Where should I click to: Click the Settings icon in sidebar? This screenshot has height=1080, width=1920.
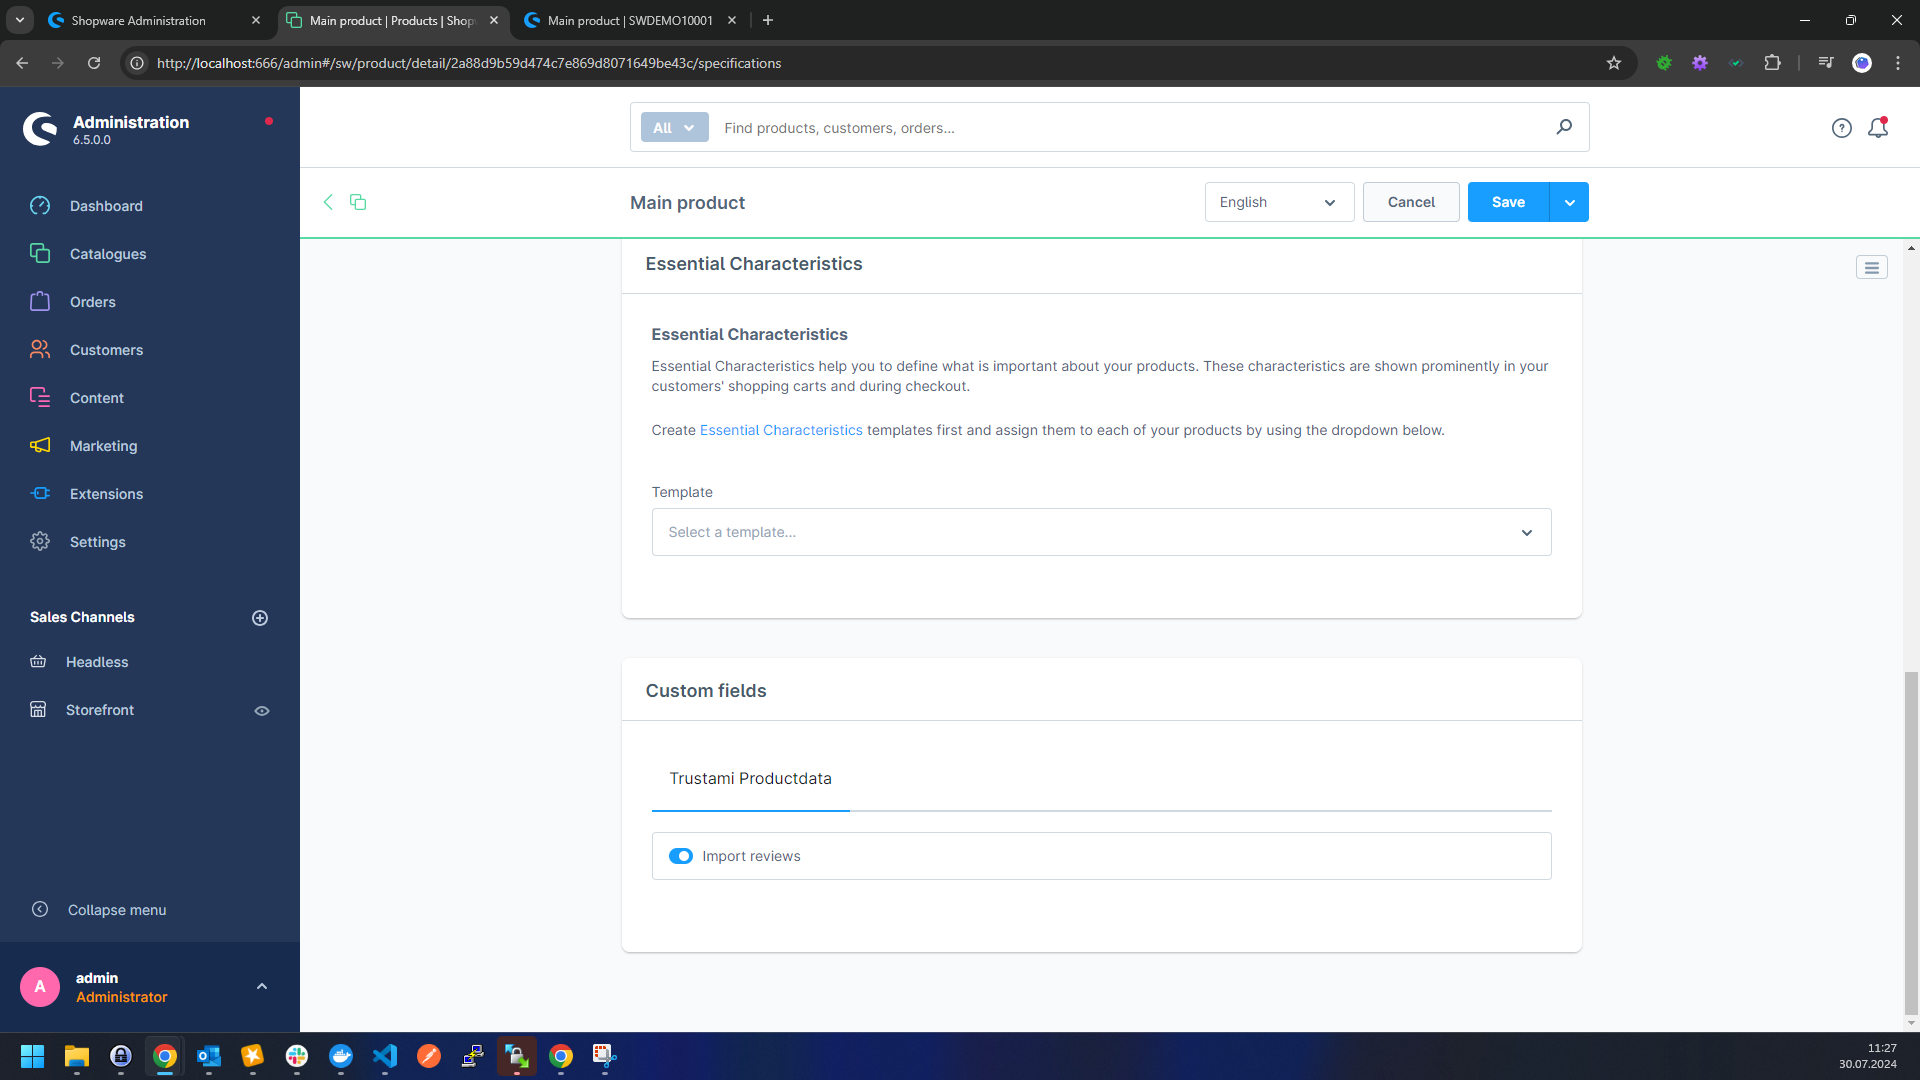[40, 542]
